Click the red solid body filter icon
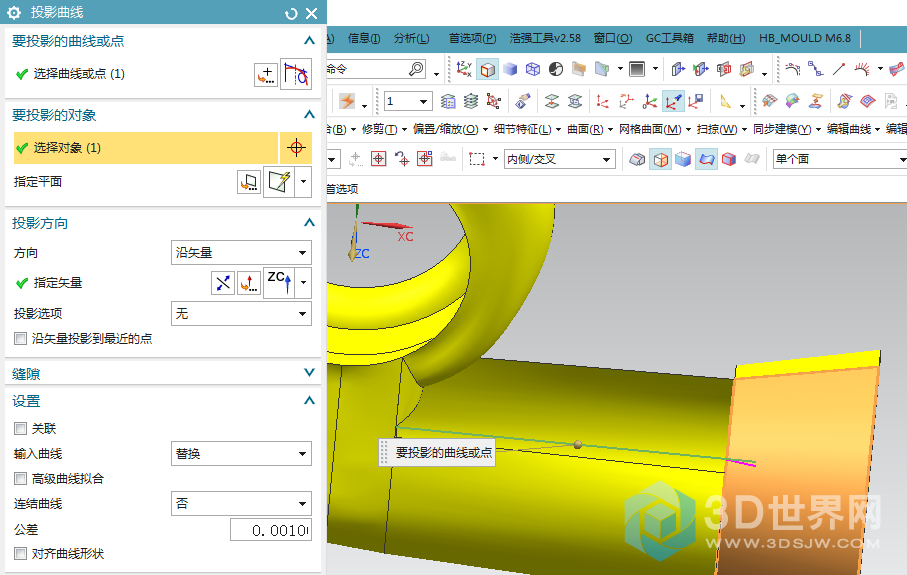The image size is (907, 575). [729, 159]
